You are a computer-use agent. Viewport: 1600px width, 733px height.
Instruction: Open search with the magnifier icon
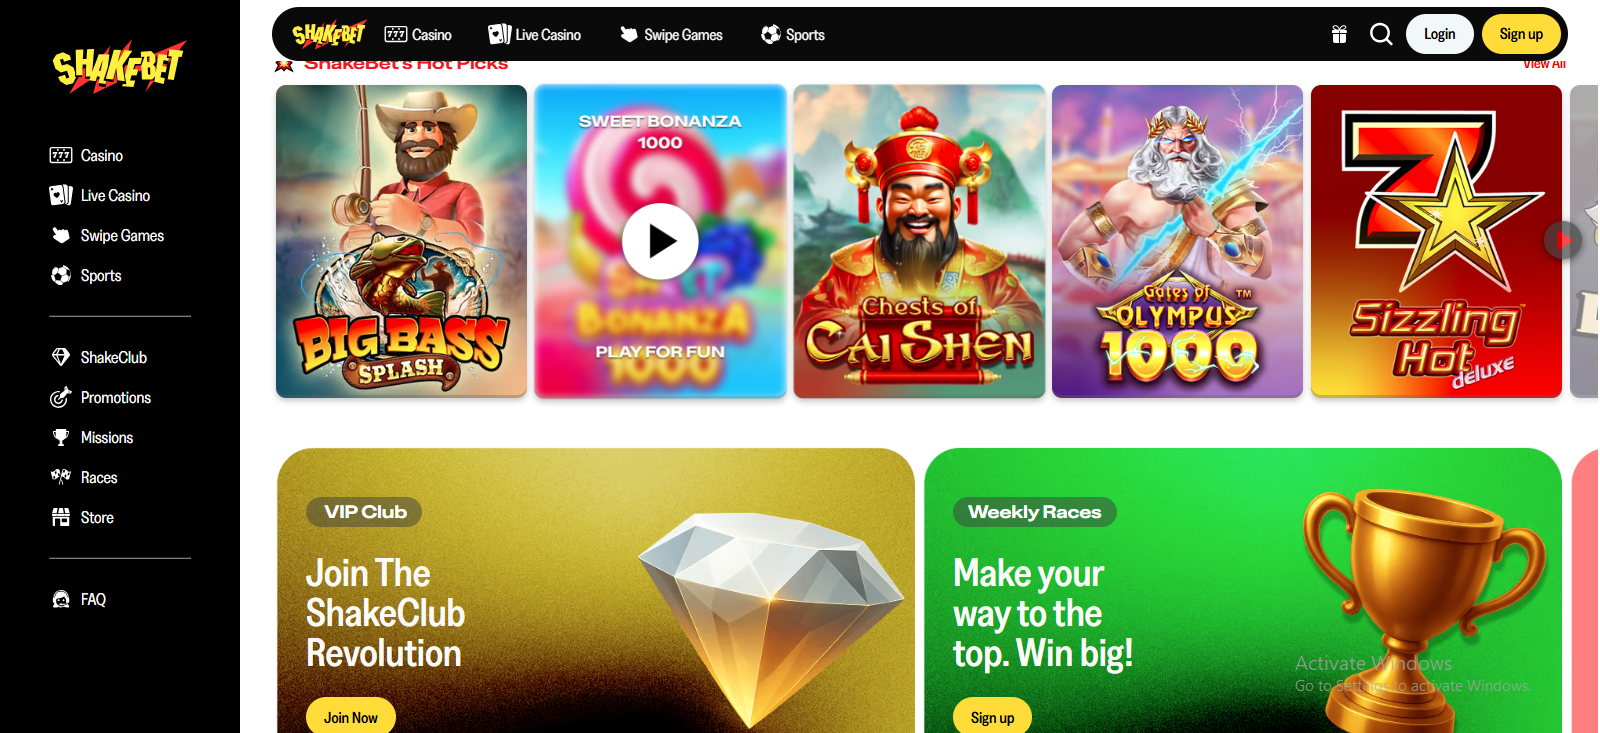(x=1381, y=35)
